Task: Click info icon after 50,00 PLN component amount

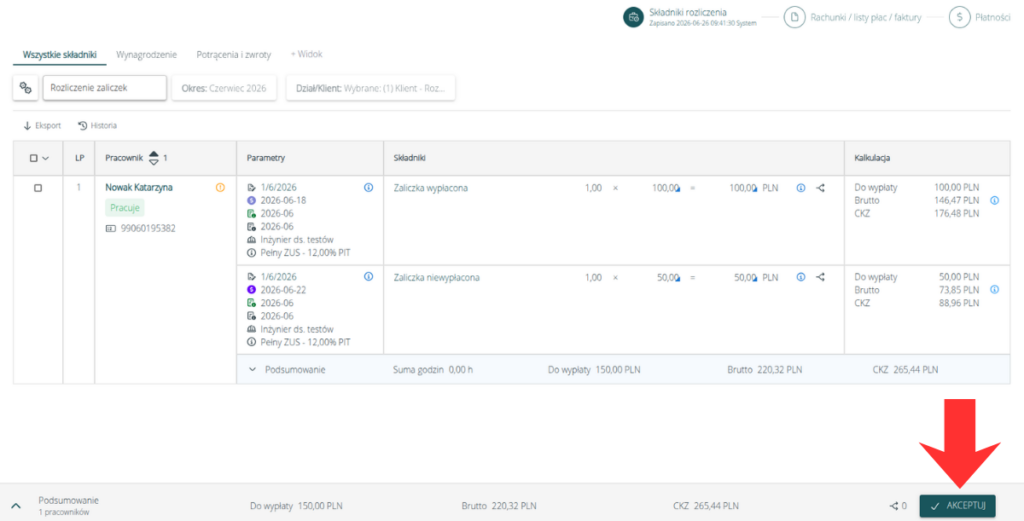Action: [x=801, y=277]
